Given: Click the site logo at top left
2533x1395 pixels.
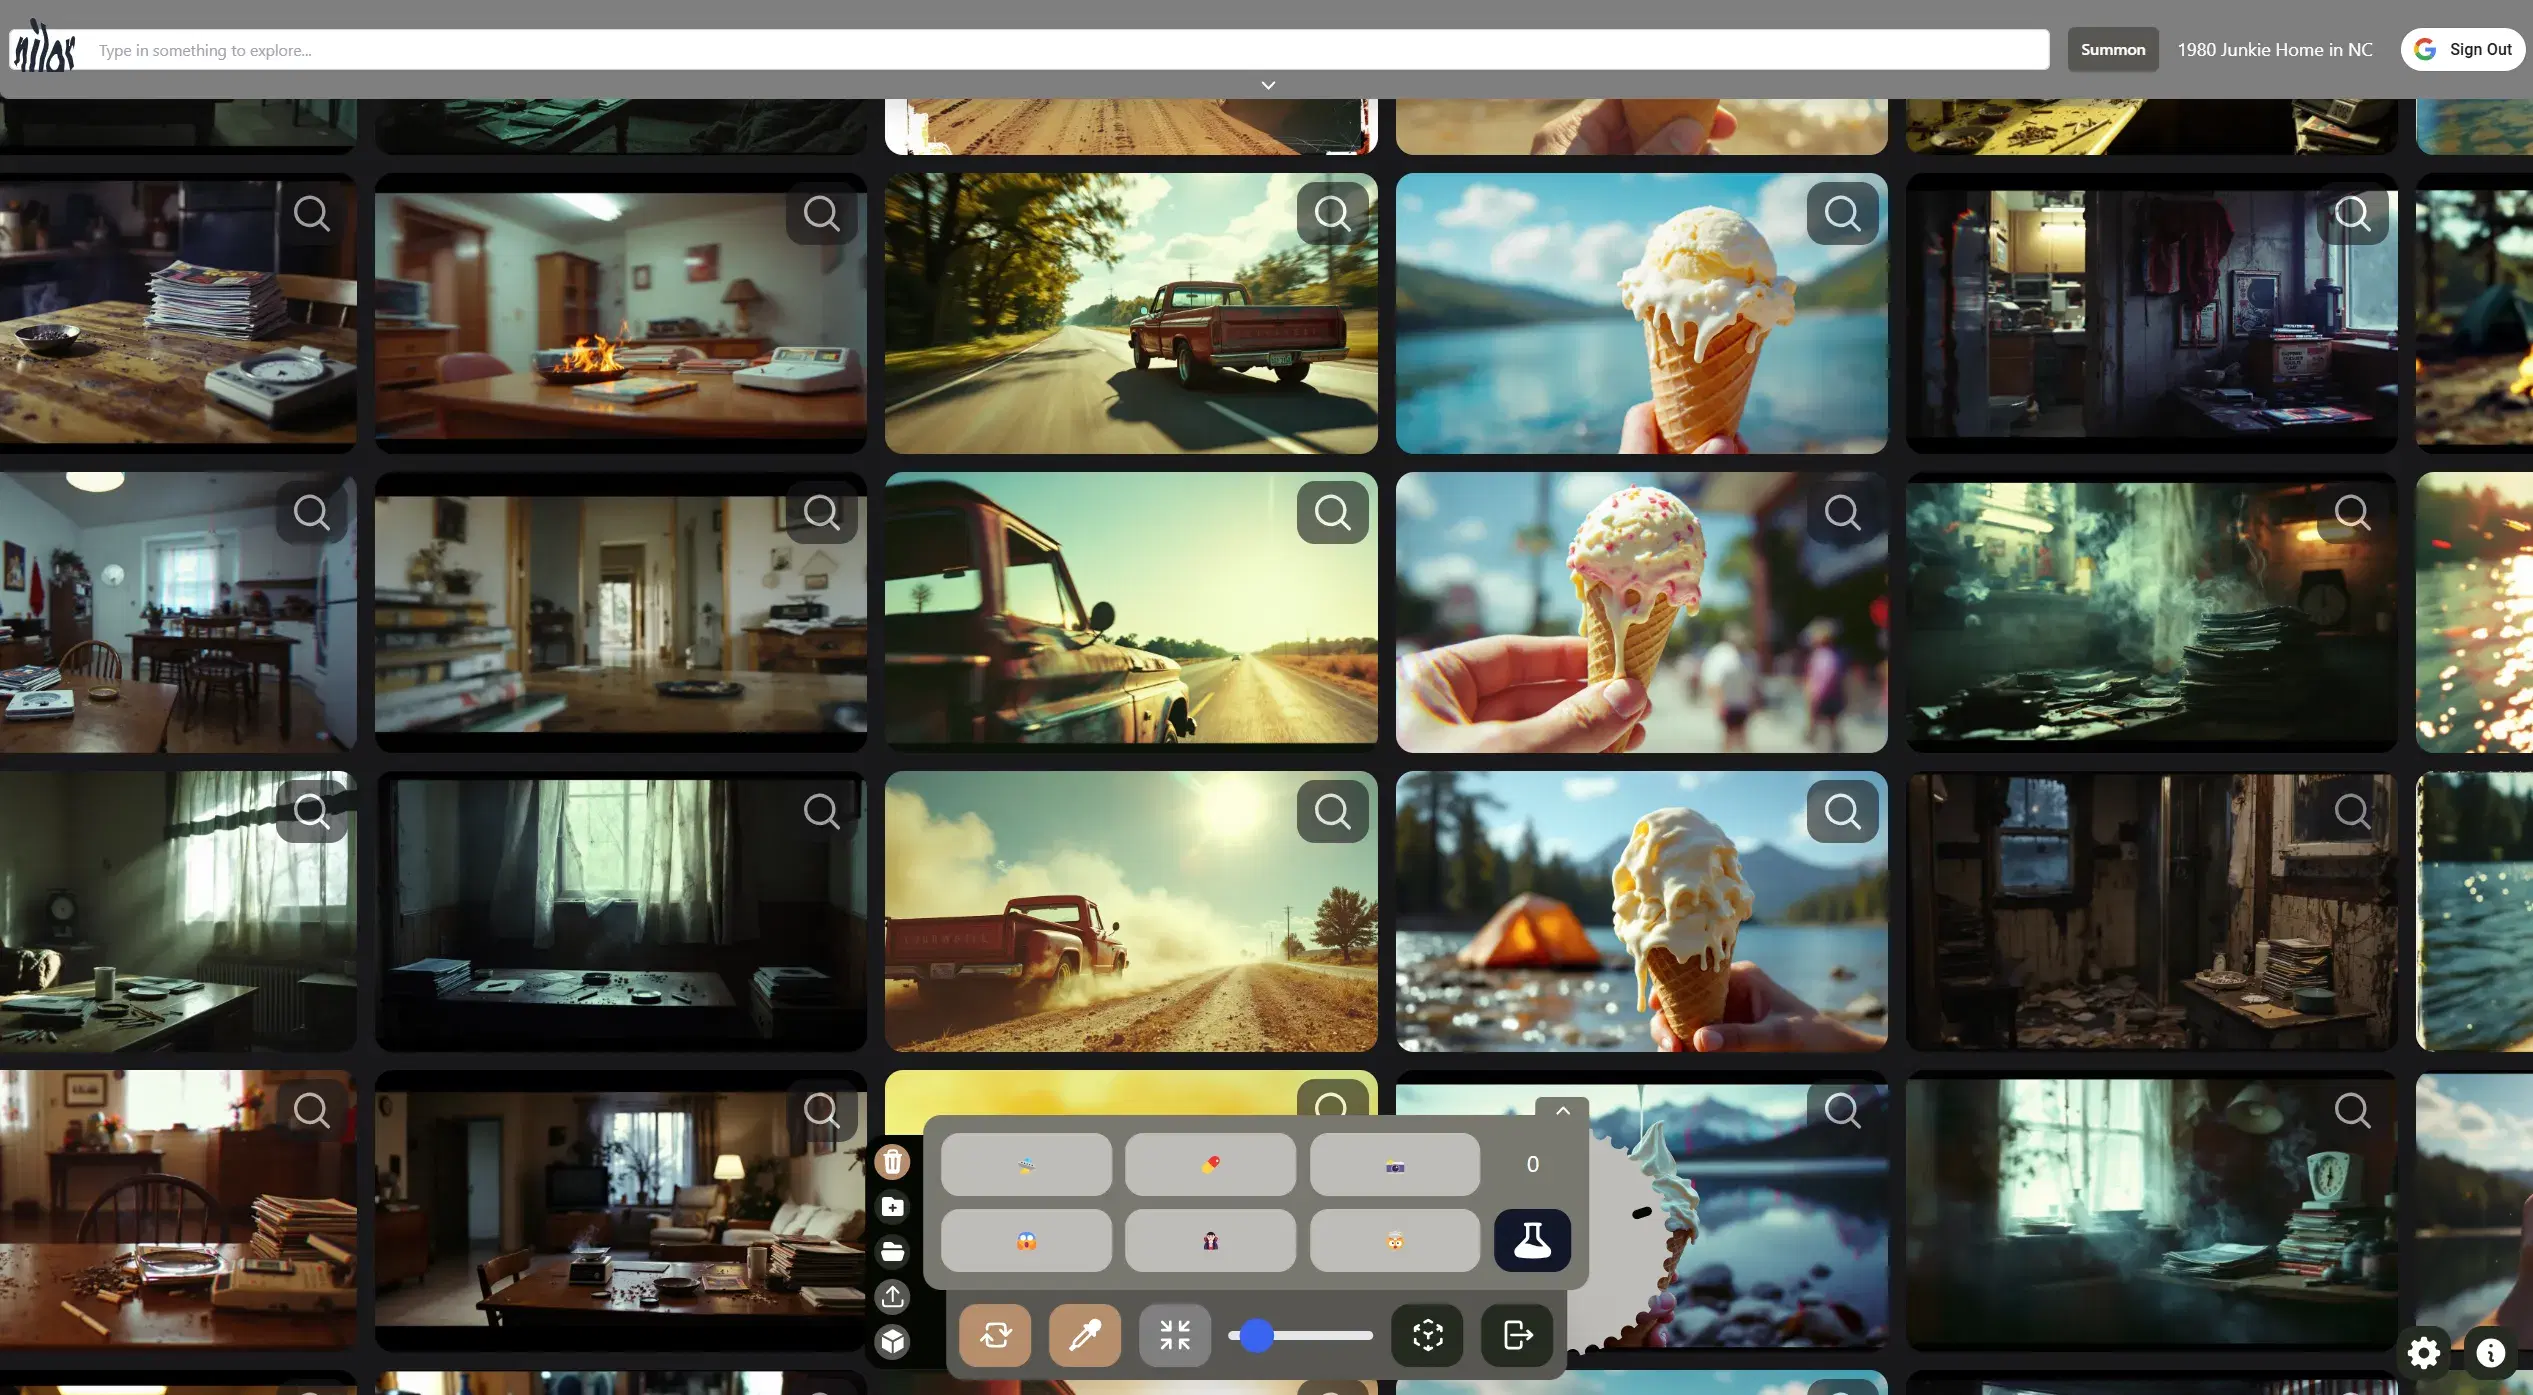Looking at the screenshot, I should 43,47.
